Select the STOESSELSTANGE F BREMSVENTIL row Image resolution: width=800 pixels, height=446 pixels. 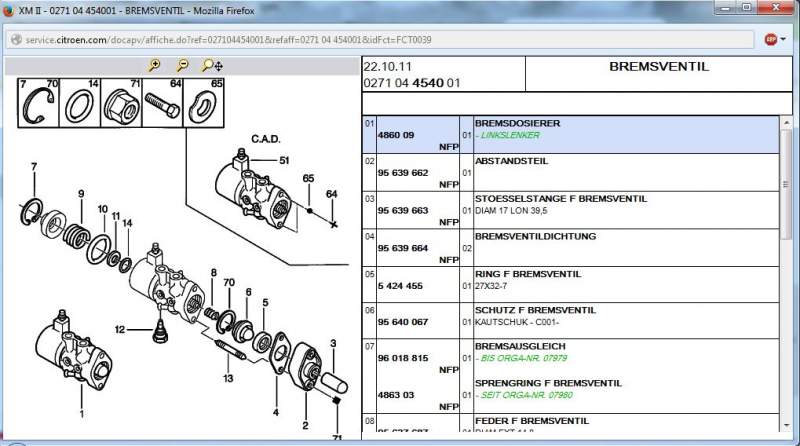[571, 210]
